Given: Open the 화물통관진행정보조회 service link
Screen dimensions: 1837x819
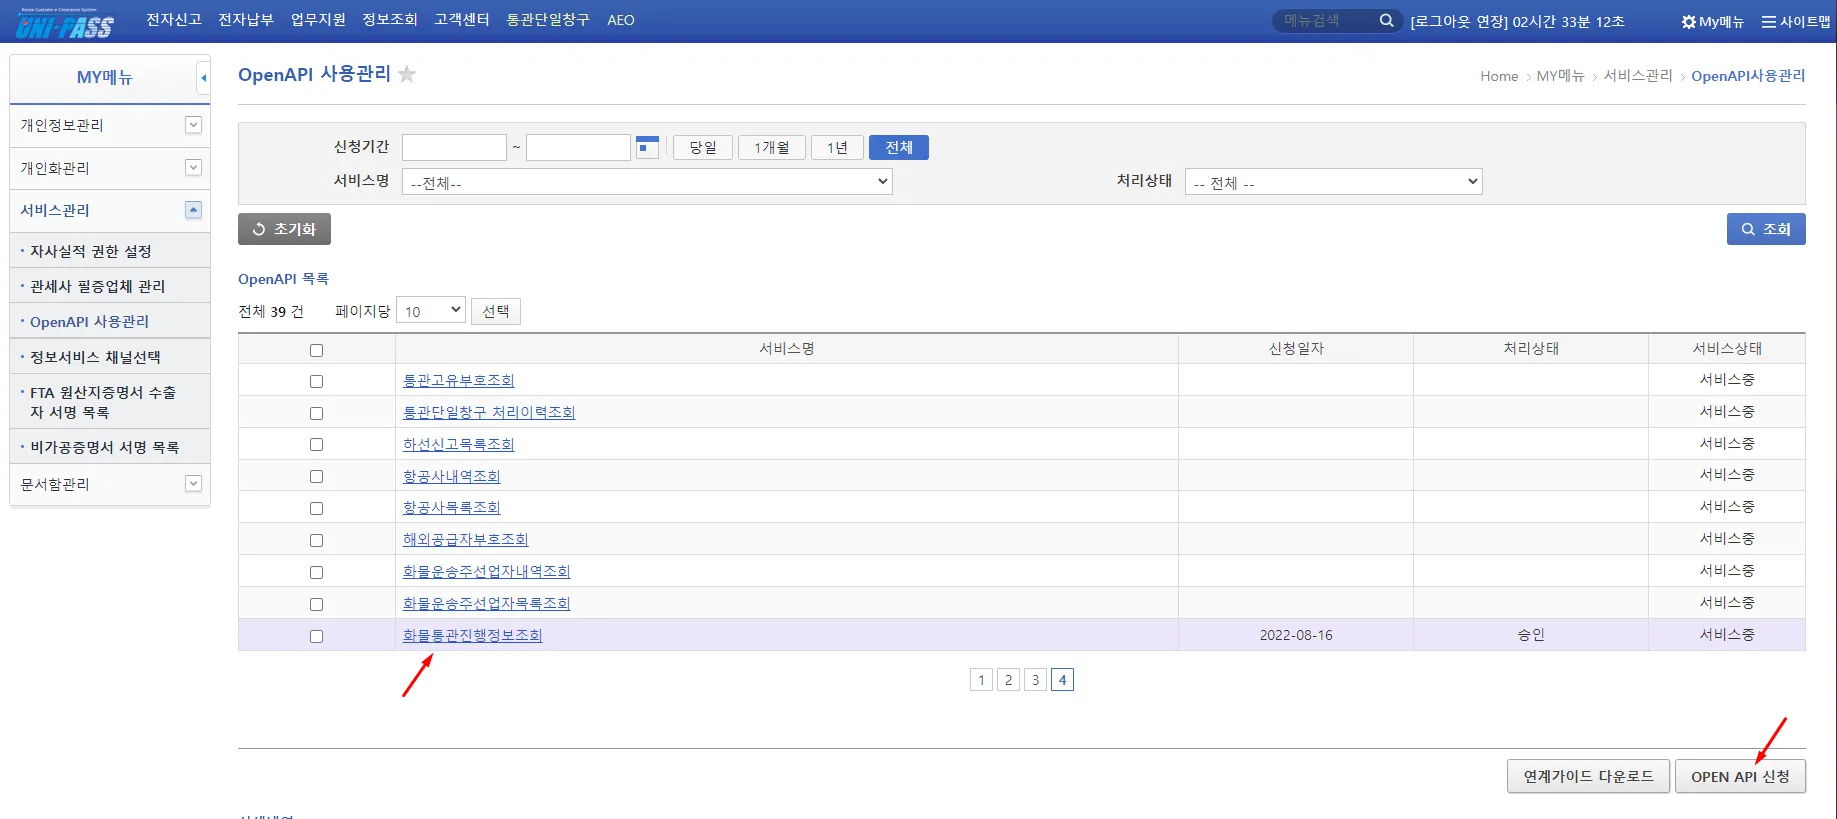Looking at the screenshot, I should (x=472, y=635).
